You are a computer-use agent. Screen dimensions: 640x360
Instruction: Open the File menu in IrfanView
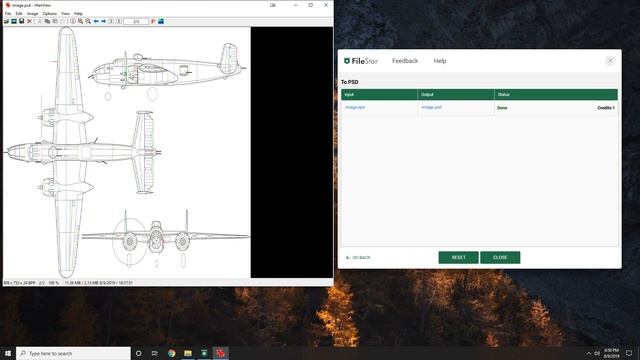(x=8, y=13)
